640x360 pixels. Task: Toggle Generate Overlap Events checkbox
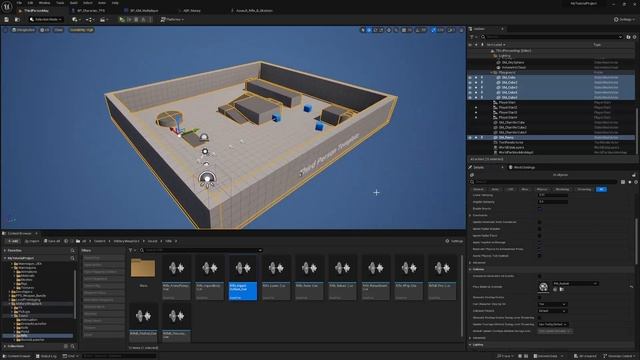pos(540,297)
